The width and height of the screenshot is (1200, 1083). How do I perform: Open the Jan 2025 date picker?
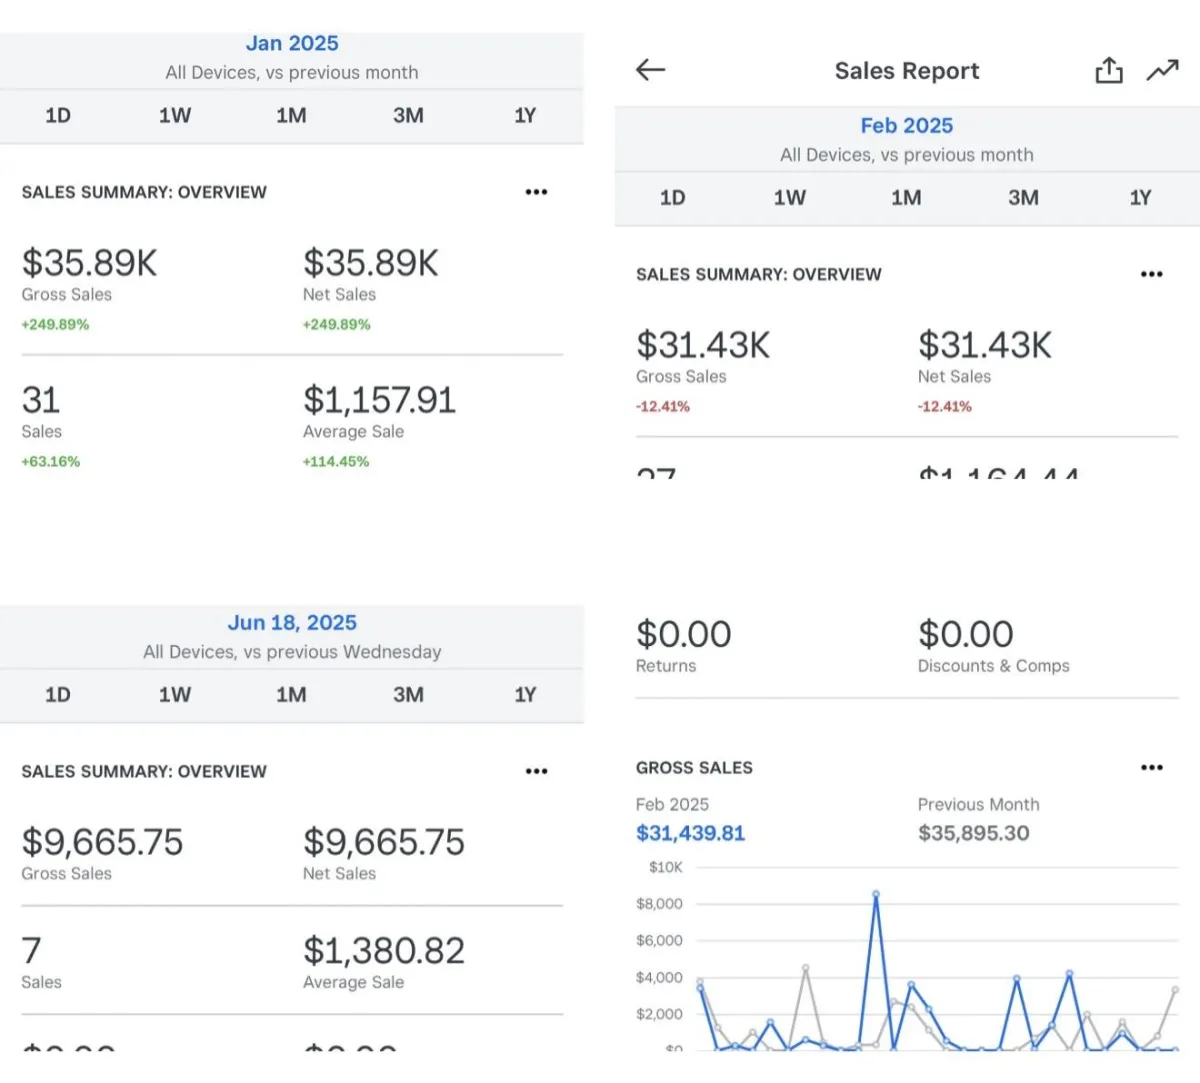[292, 43]
